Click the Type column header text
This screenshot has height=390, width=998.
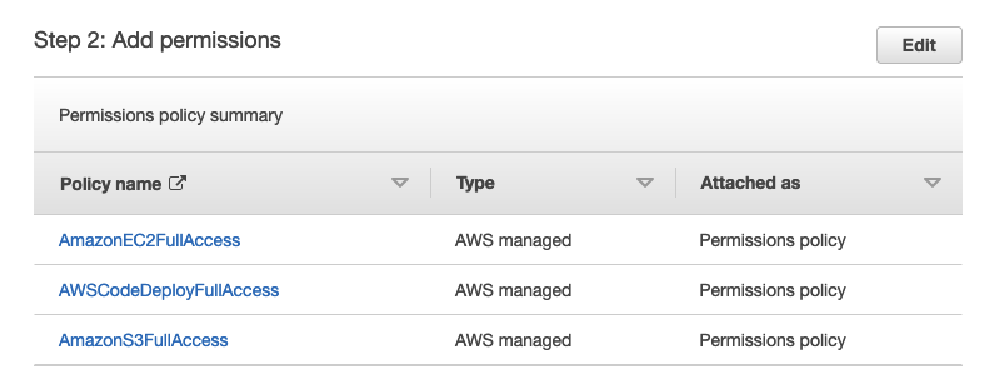[475, 184]
